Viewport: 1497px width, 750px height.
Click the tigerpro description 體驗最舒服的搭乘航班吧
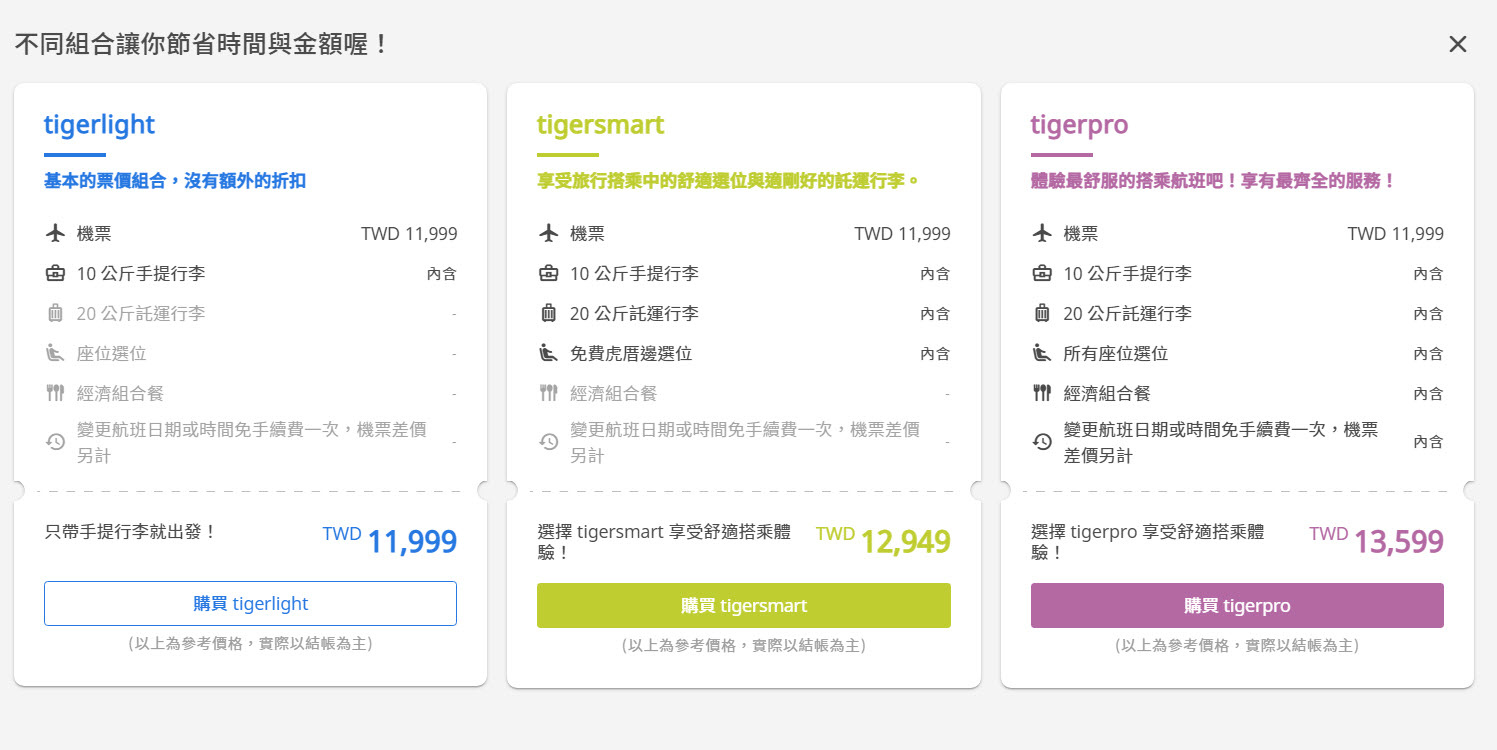(1213, 181)
